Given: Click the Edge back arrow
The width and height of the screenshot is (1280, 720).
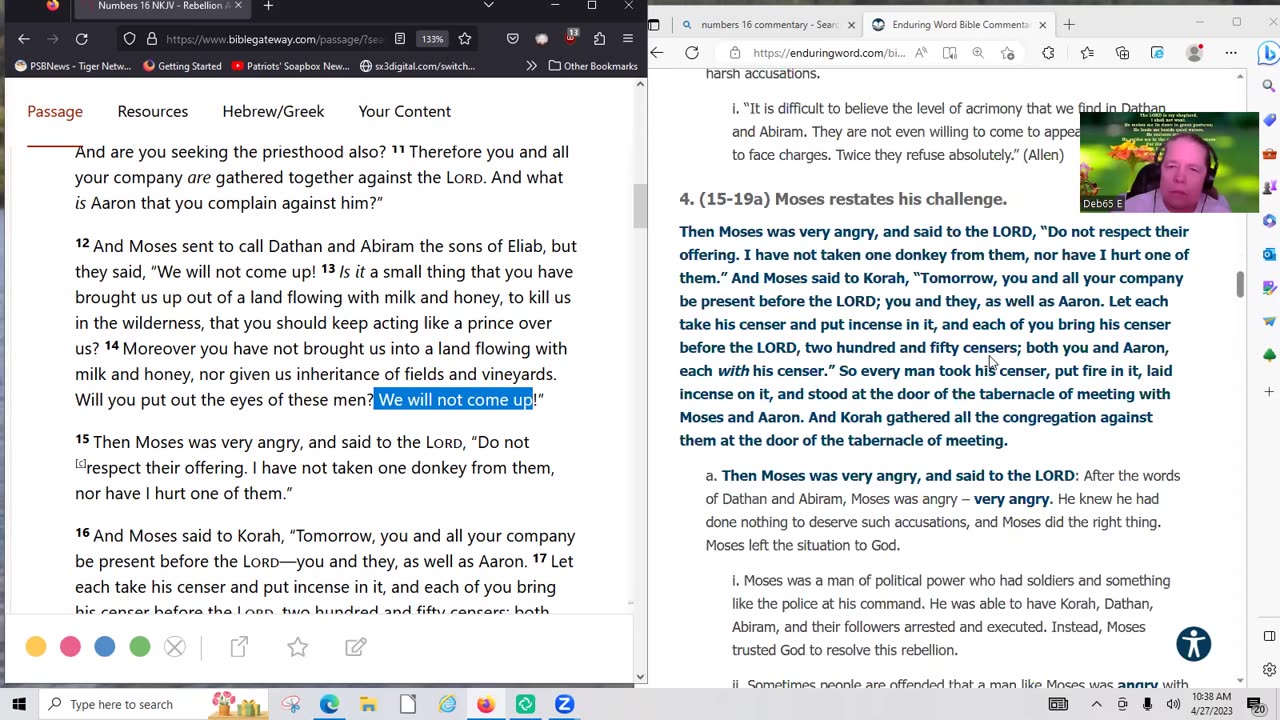Looking at the screenshot, I should click(x=657, y=53).
